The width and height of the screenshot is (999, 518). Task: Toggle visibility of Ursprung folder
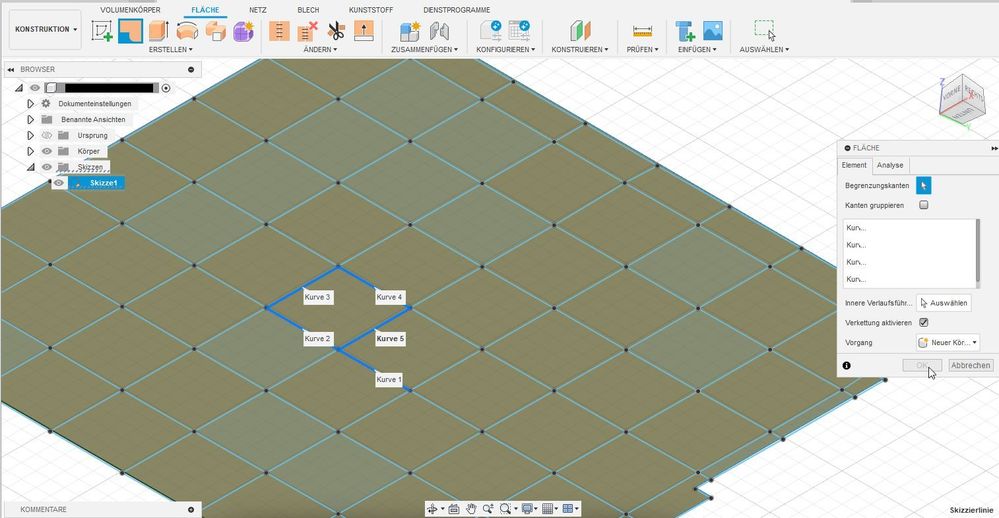tap(47, 135)
